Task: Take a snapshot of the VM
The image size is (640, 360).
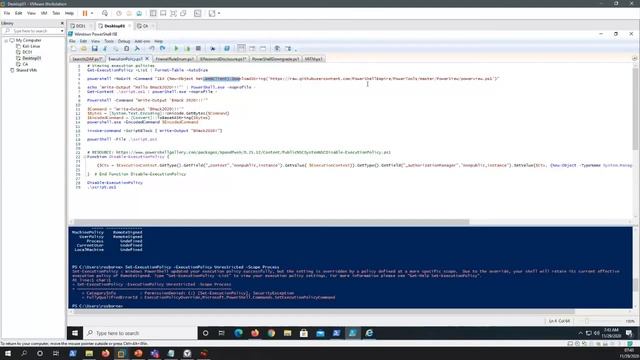Action: click(x=119, y=13)
